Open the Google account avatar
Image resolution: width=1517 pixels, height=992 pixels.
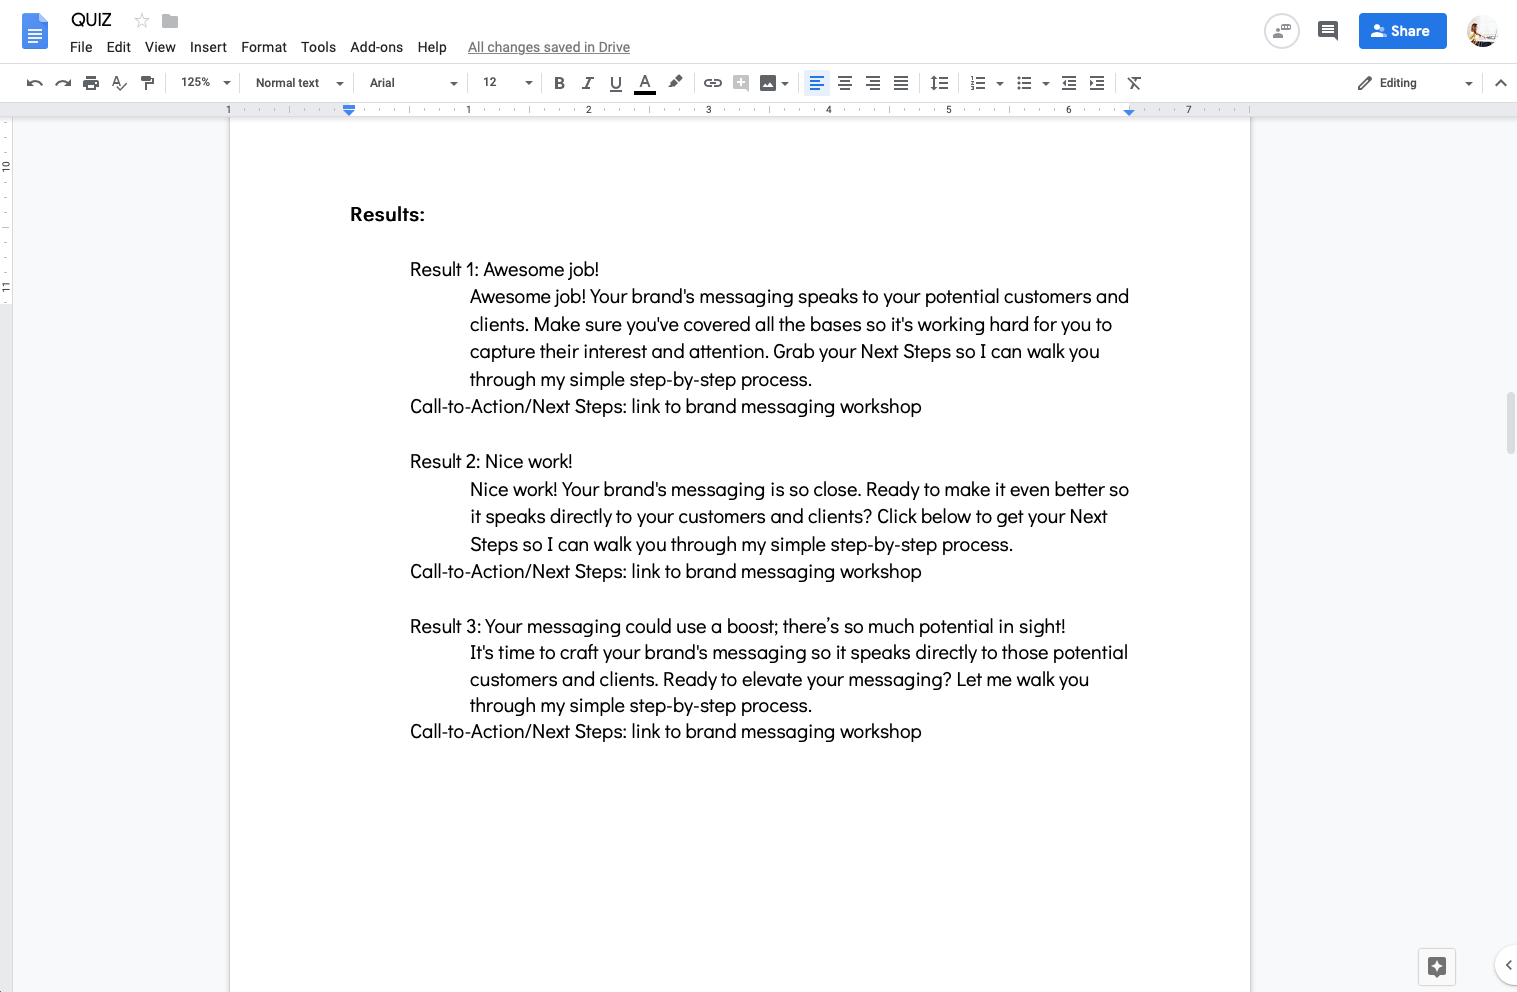[1482, 31]
